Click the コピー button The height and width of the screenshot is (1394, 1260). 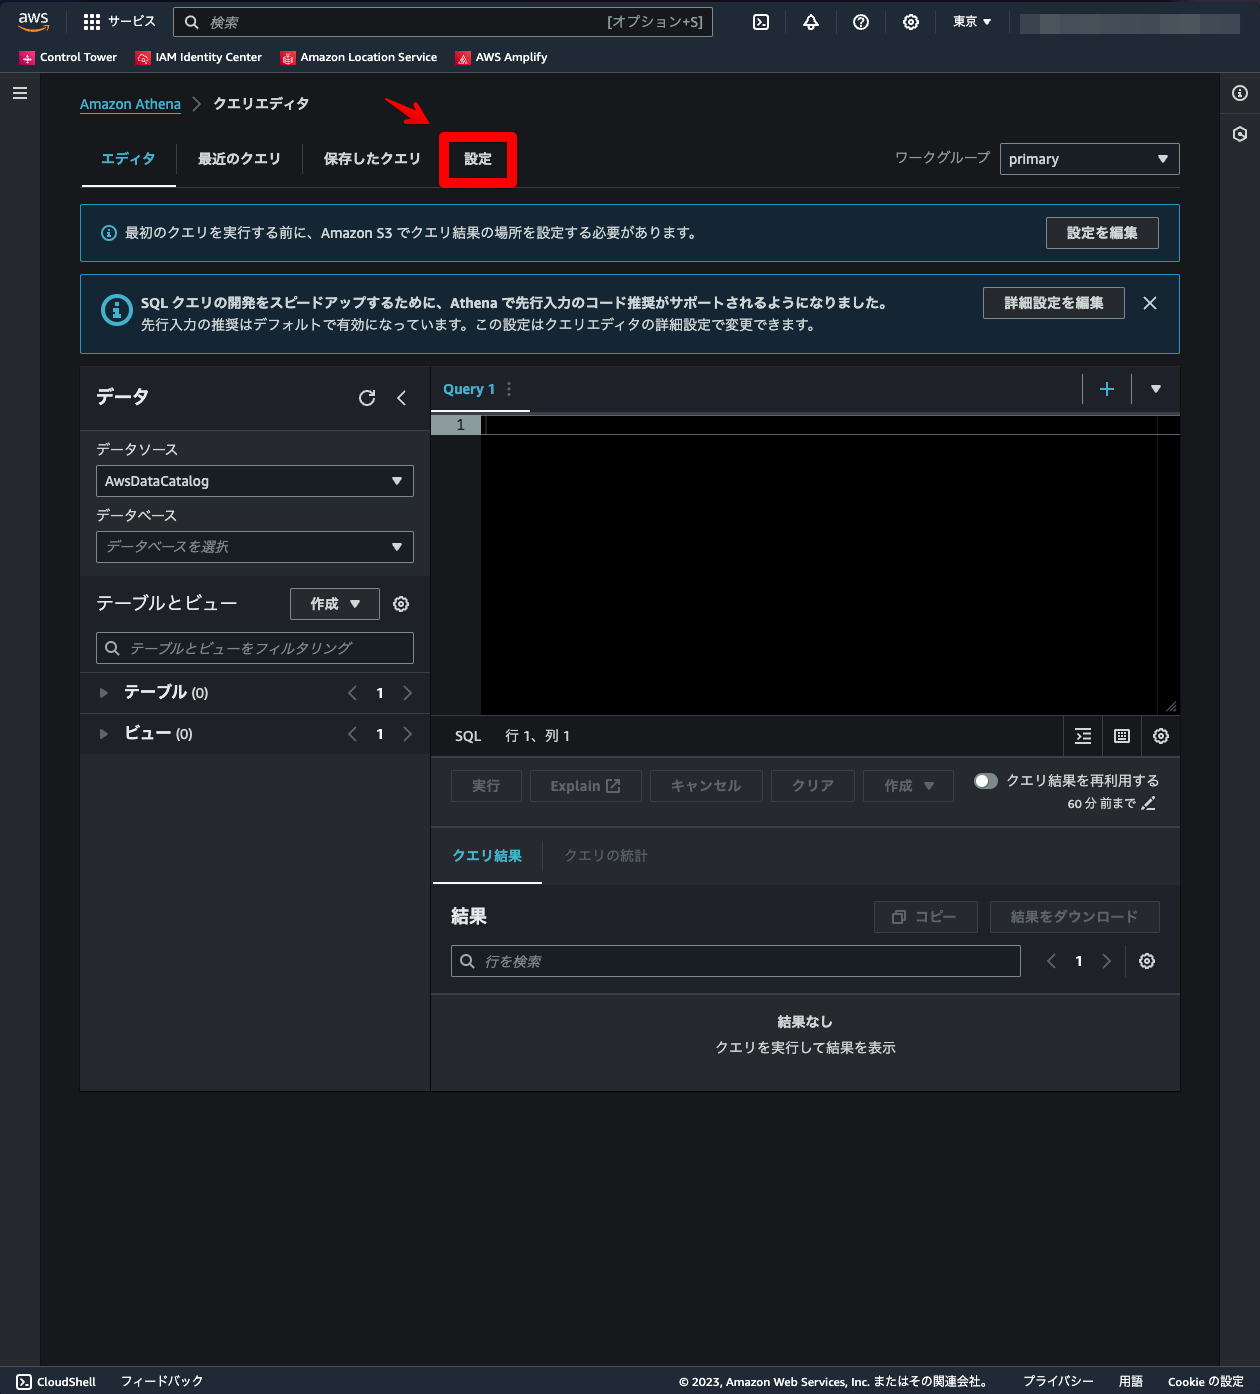point(926,917)
